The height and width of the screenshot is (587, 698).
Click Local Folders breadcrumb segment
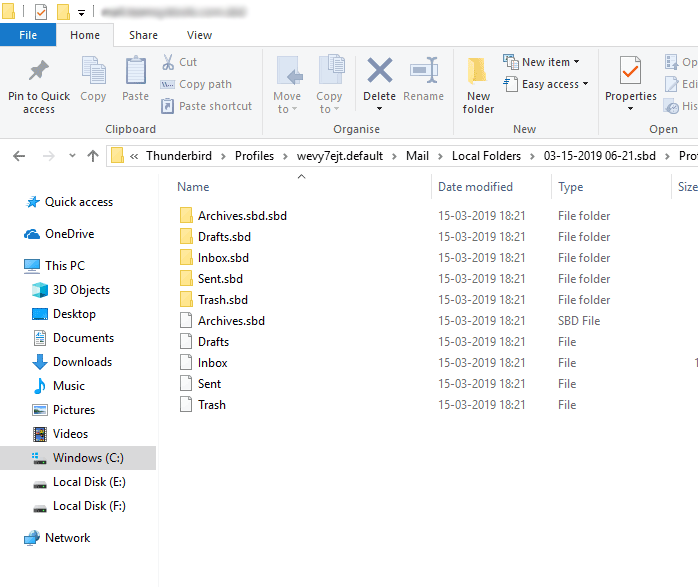click(x=486, y=156)
